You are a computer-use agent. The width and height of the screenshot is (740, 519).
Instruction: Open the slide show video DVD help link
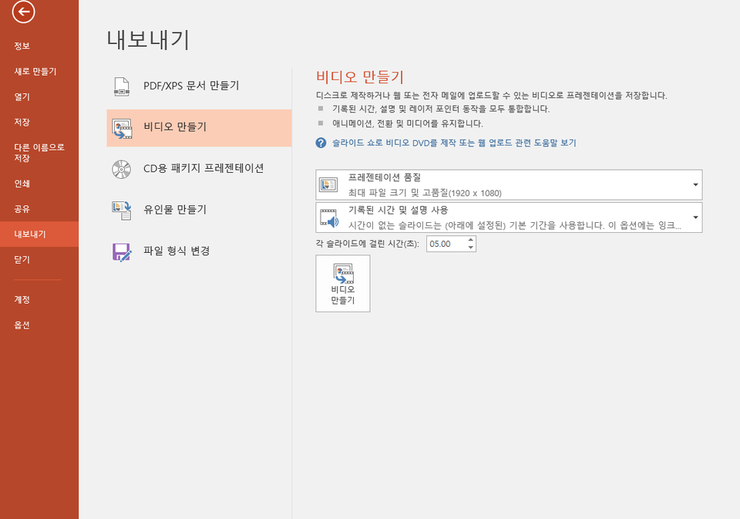[454, 142]
